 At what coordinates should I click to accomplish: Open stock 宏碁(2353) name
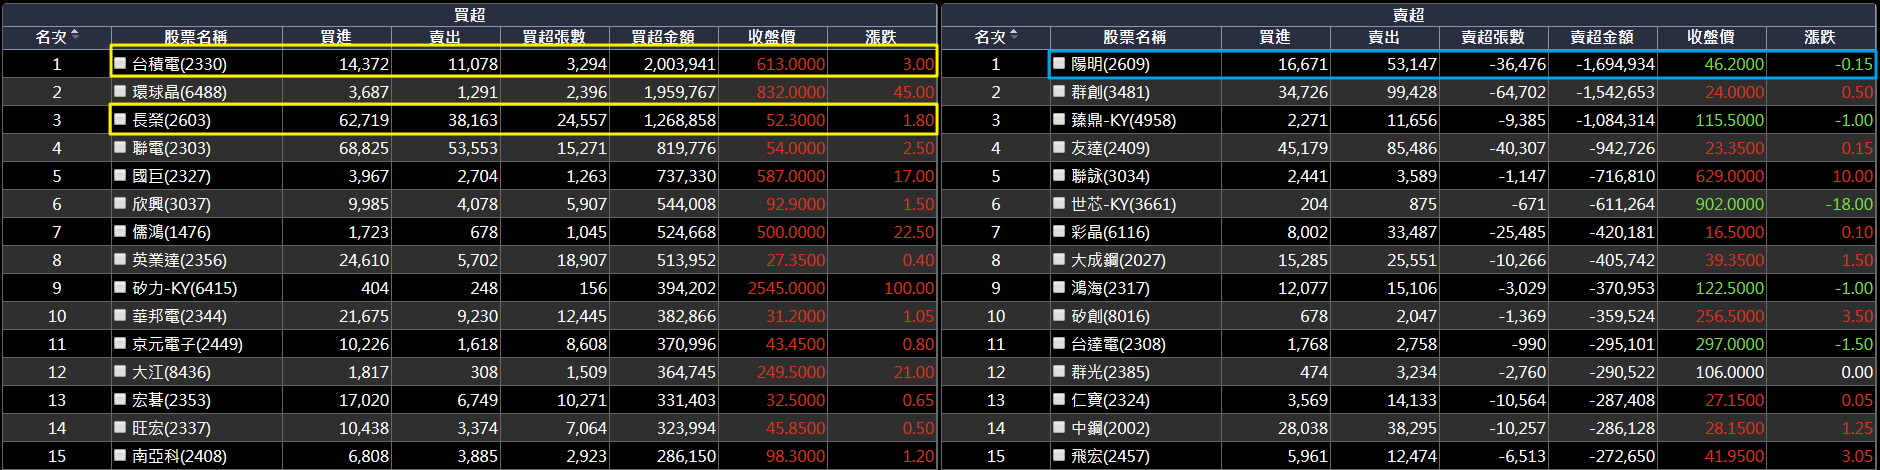click(171, 400)
